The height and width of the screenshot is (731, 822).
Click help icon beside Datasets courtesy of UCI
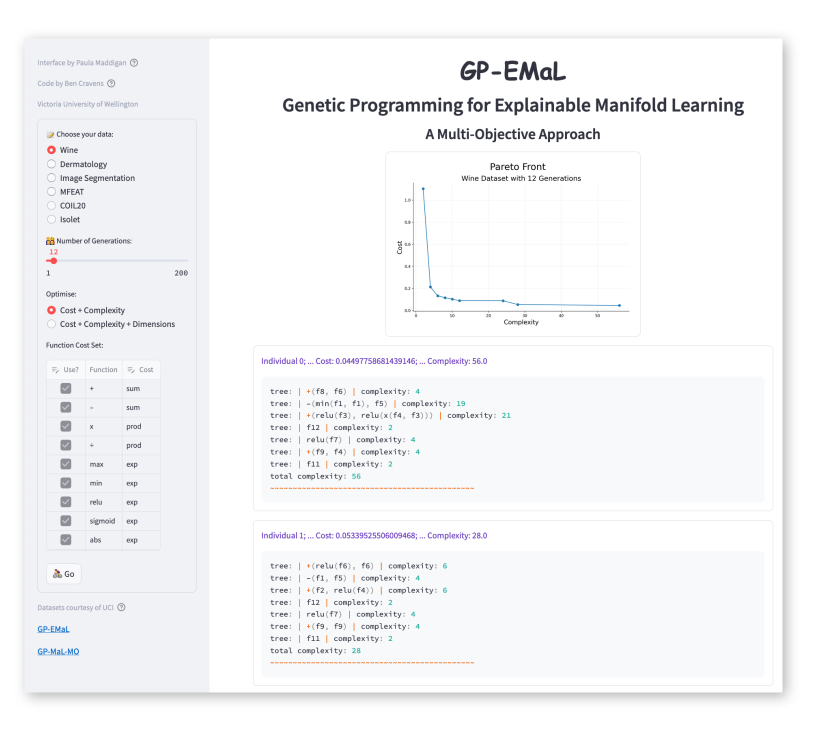(121, 607)
